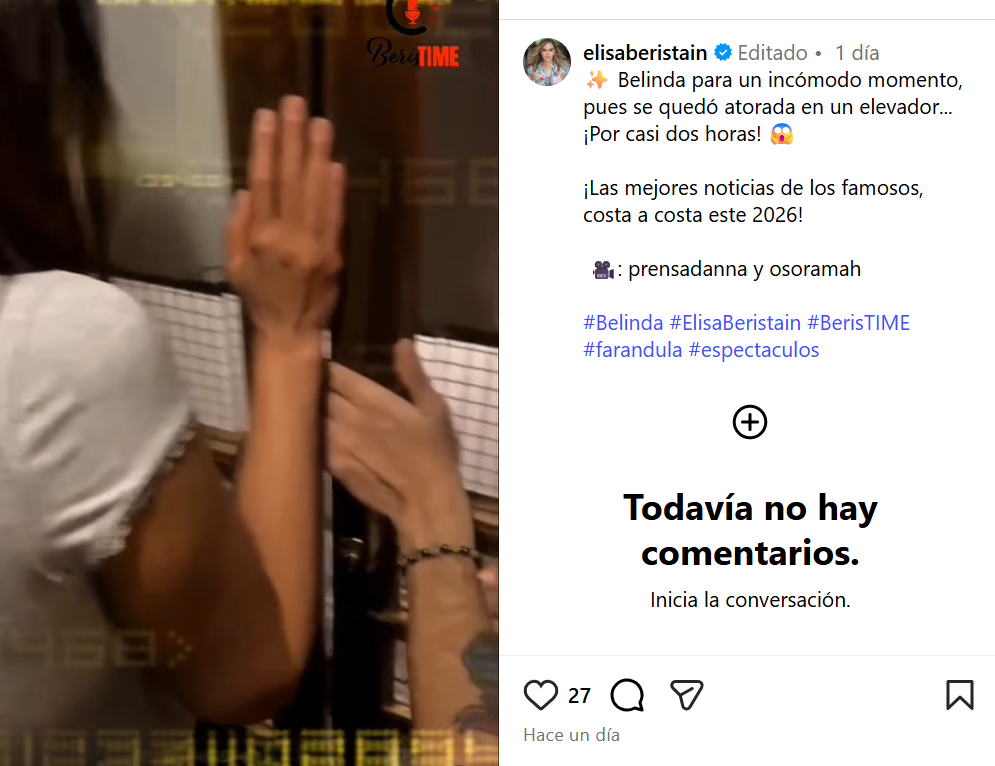Open the #Belinda hashtag

point(623,322)
